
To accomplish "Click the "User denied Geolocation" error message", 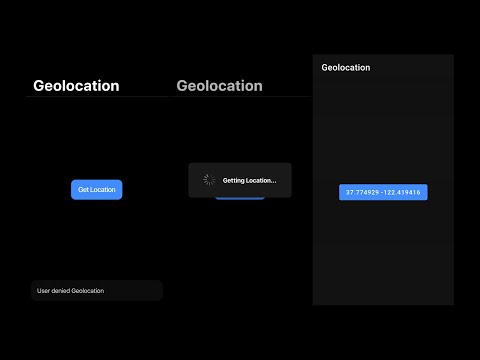I will point(97,291).
